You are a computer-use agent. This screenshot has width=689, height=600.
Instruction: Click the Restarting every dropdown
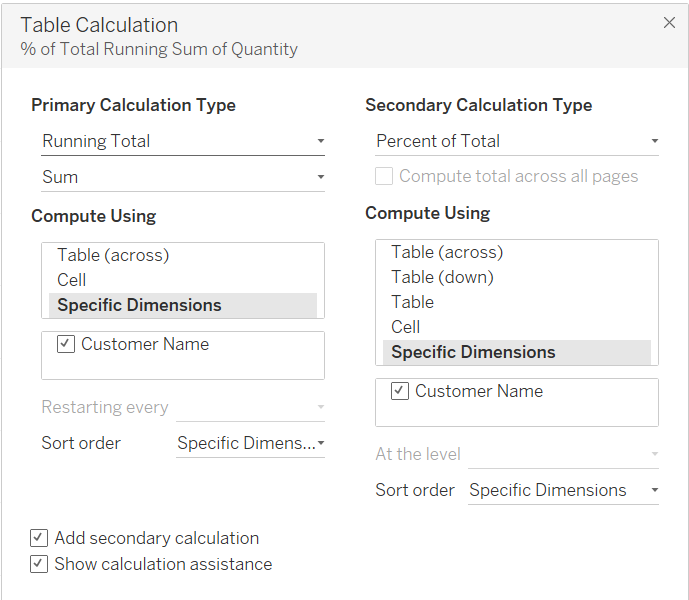250,407
